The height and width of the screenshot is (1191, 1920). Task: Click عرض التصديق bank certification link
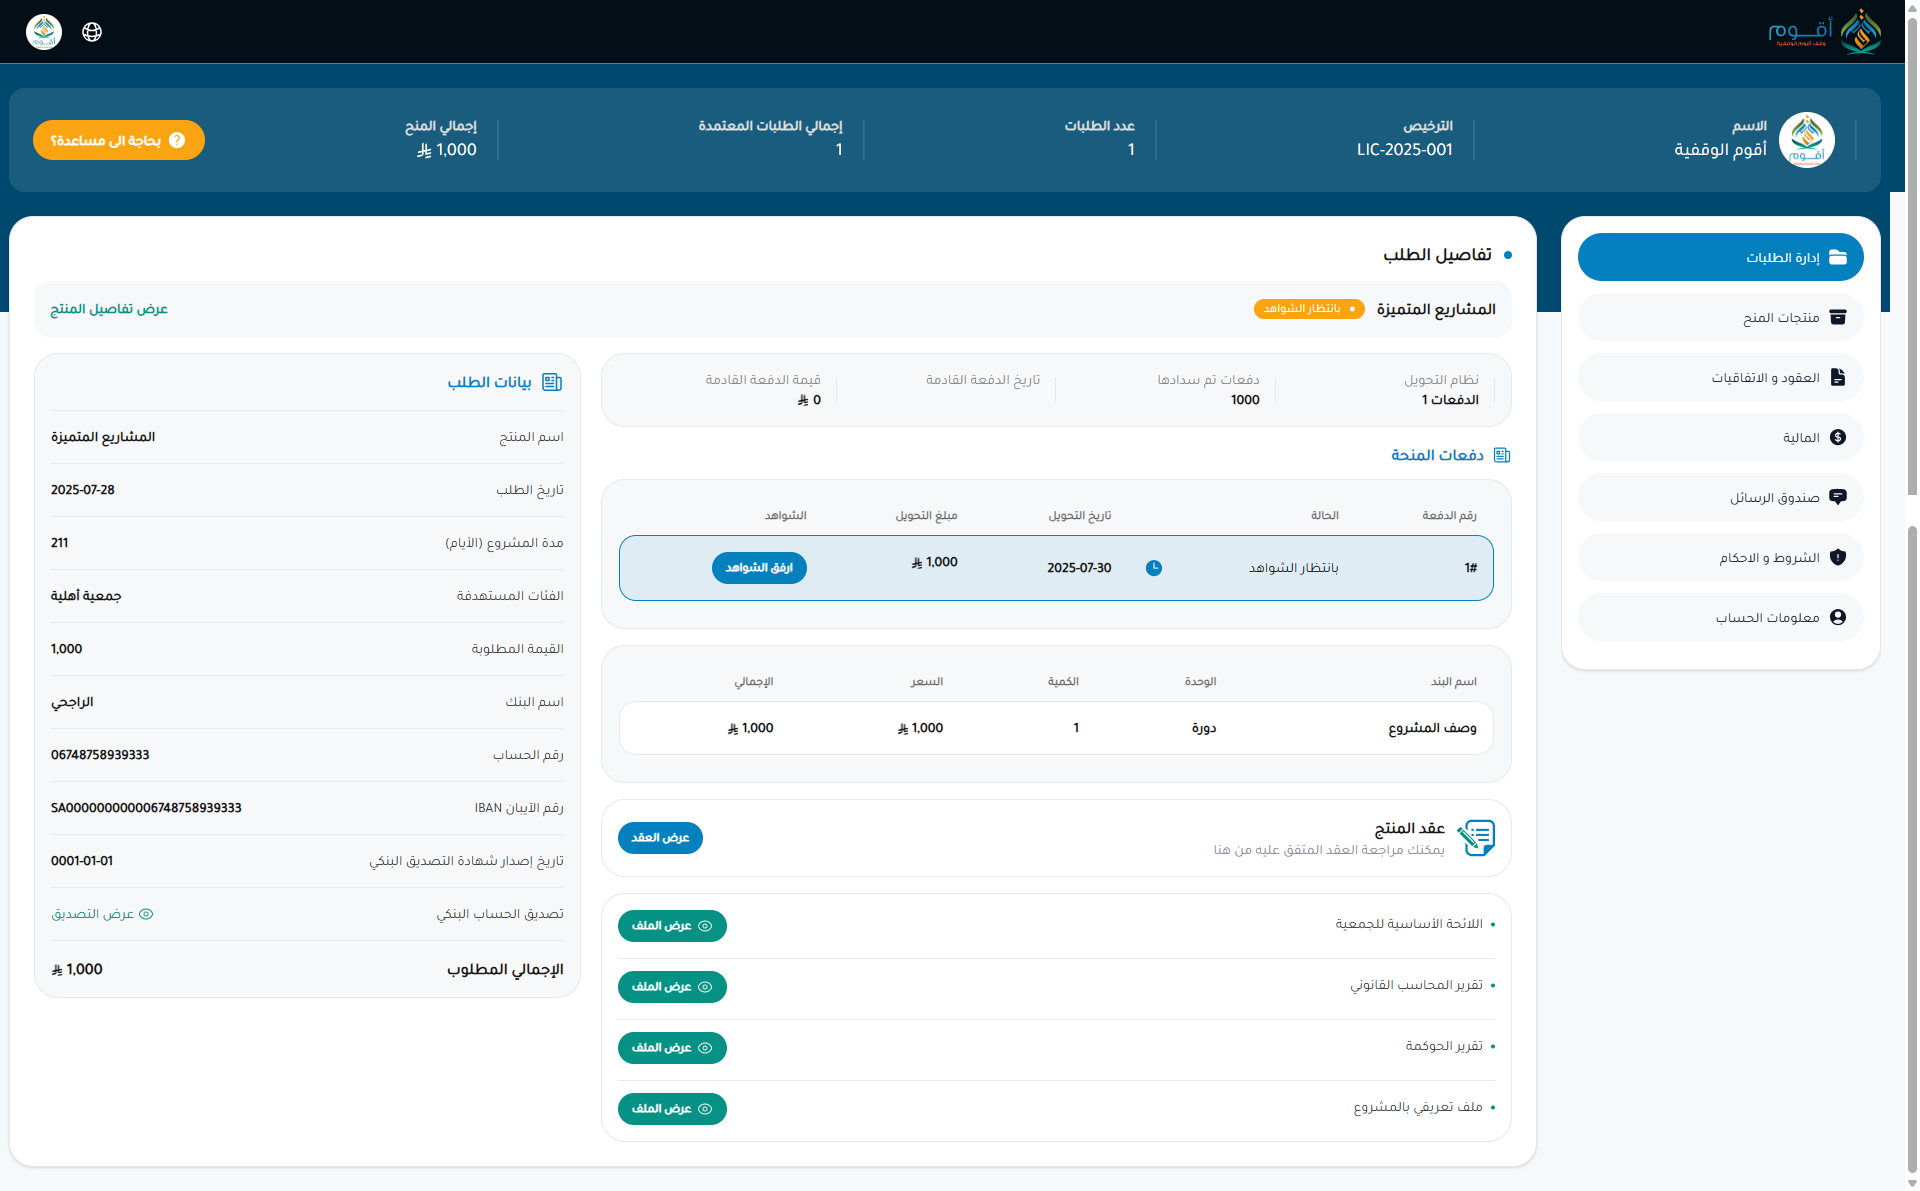[x=102, y=914]
